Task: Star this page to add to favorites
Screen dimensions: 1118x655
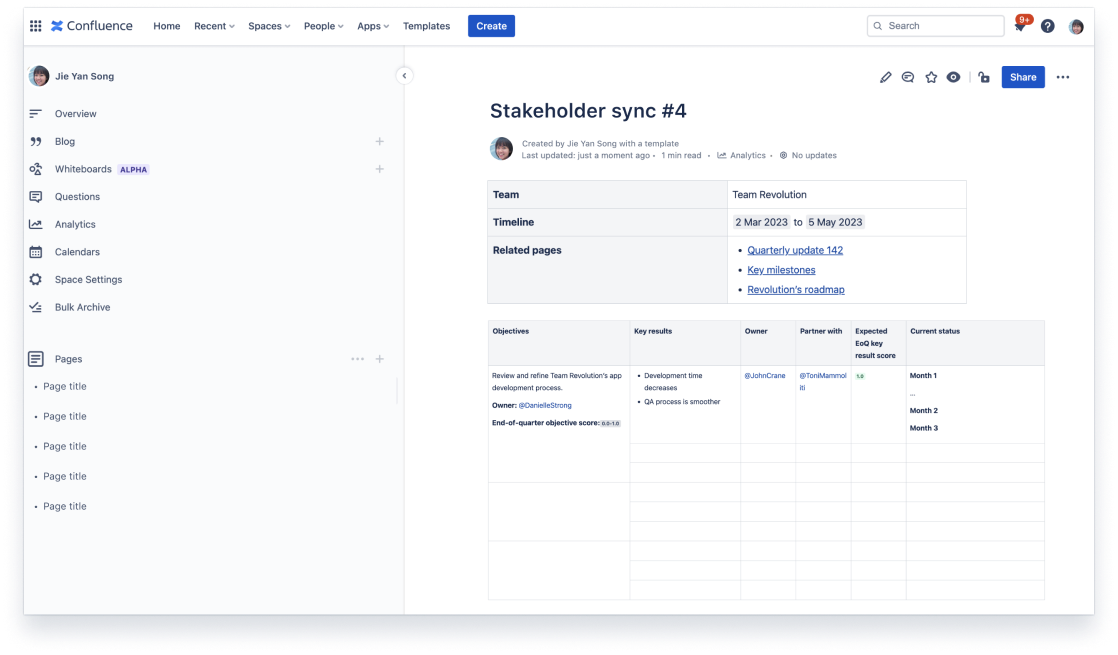Action: 931,77
